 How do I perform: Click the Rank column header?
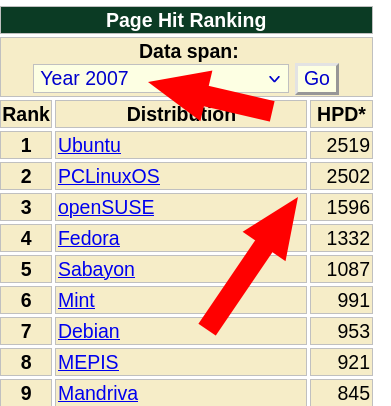point(26,114)
